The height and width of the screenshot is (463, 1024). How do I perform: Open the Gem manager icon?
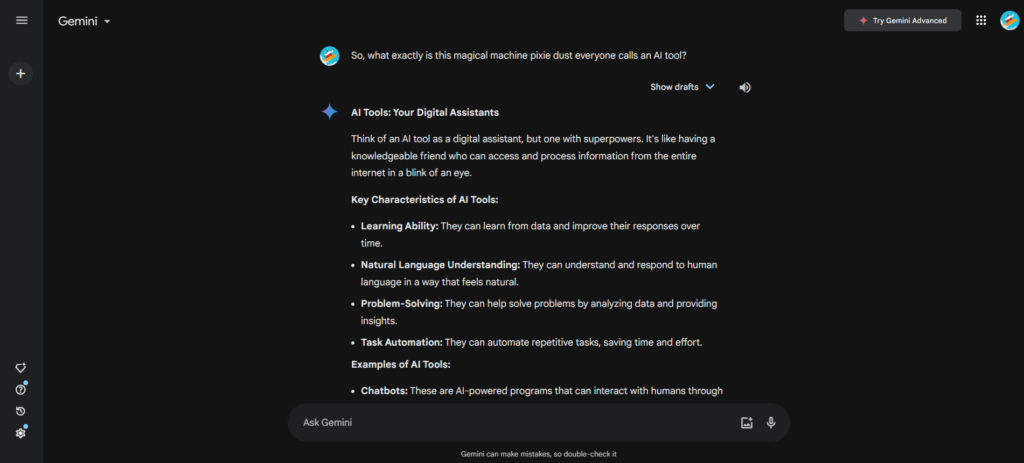click(21, 368)
